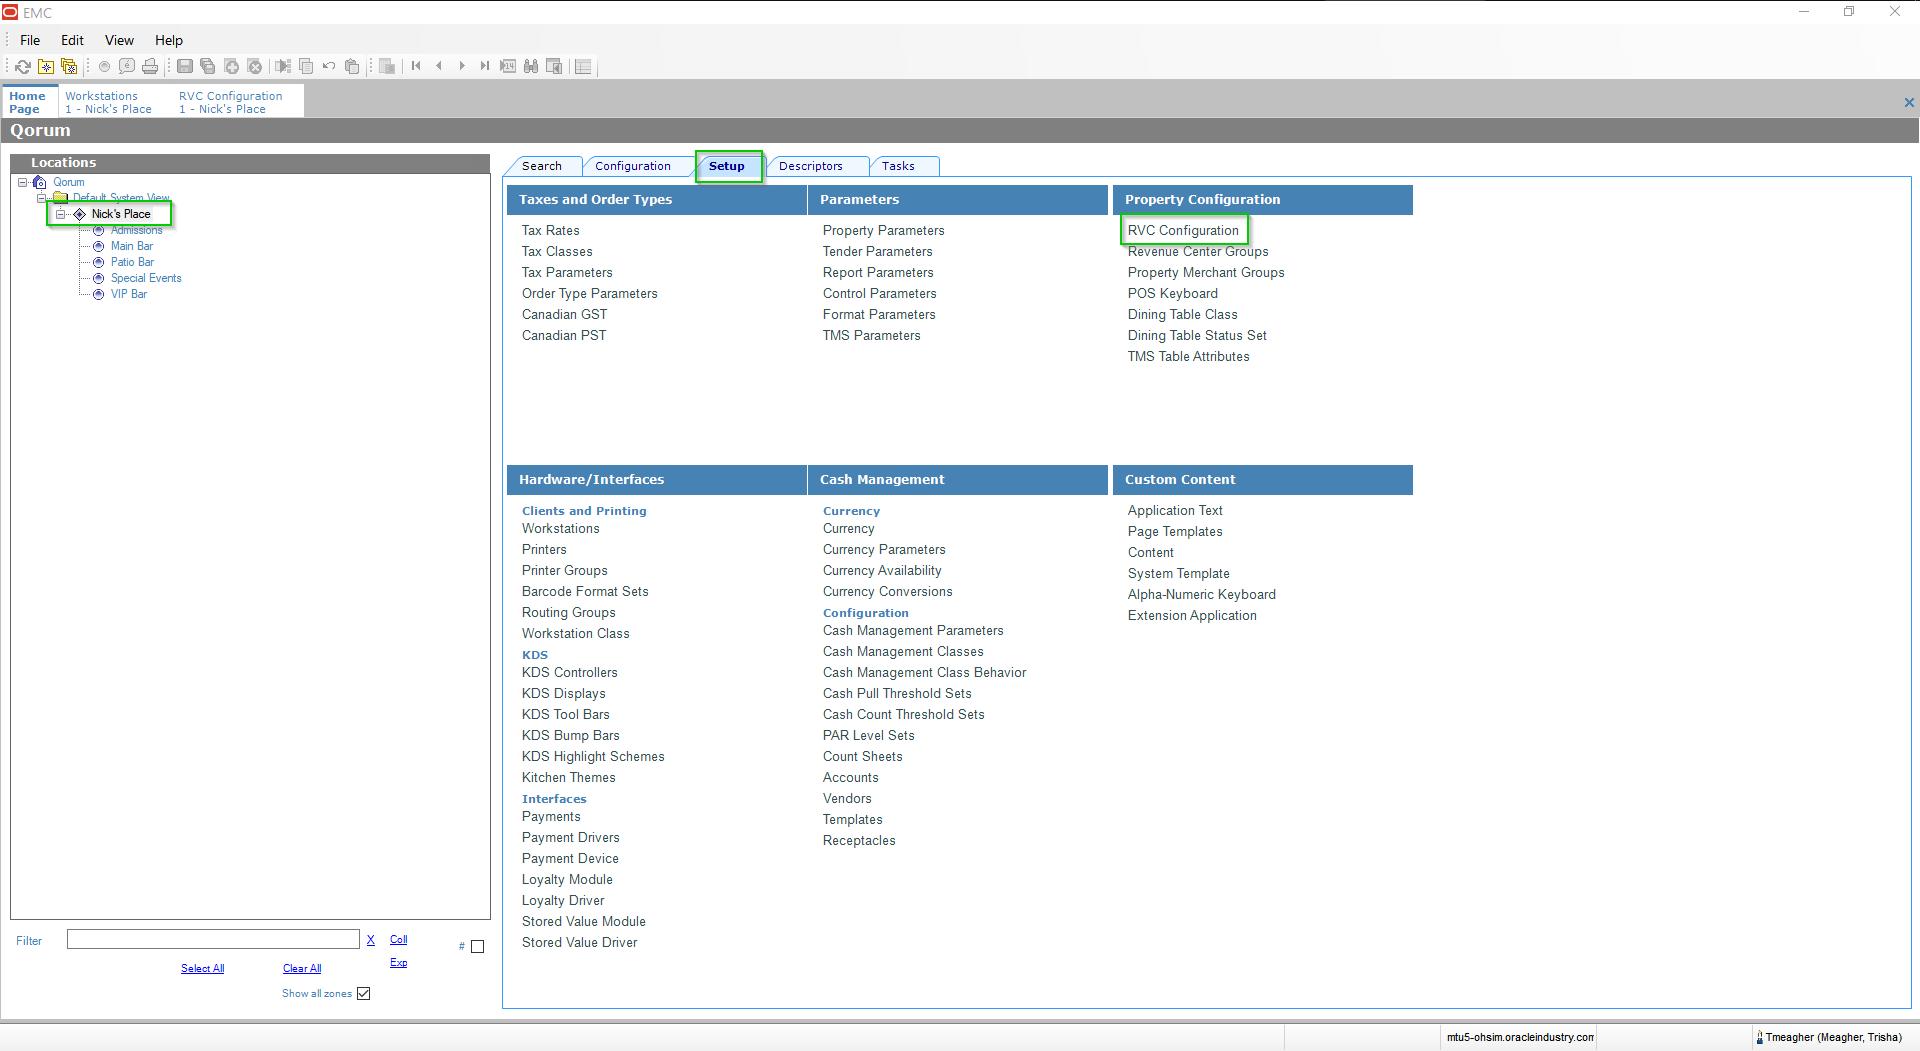Screen dimensions: 1920x1051
Task: Open KDS Displays
Action: click(x=564, y=694)
